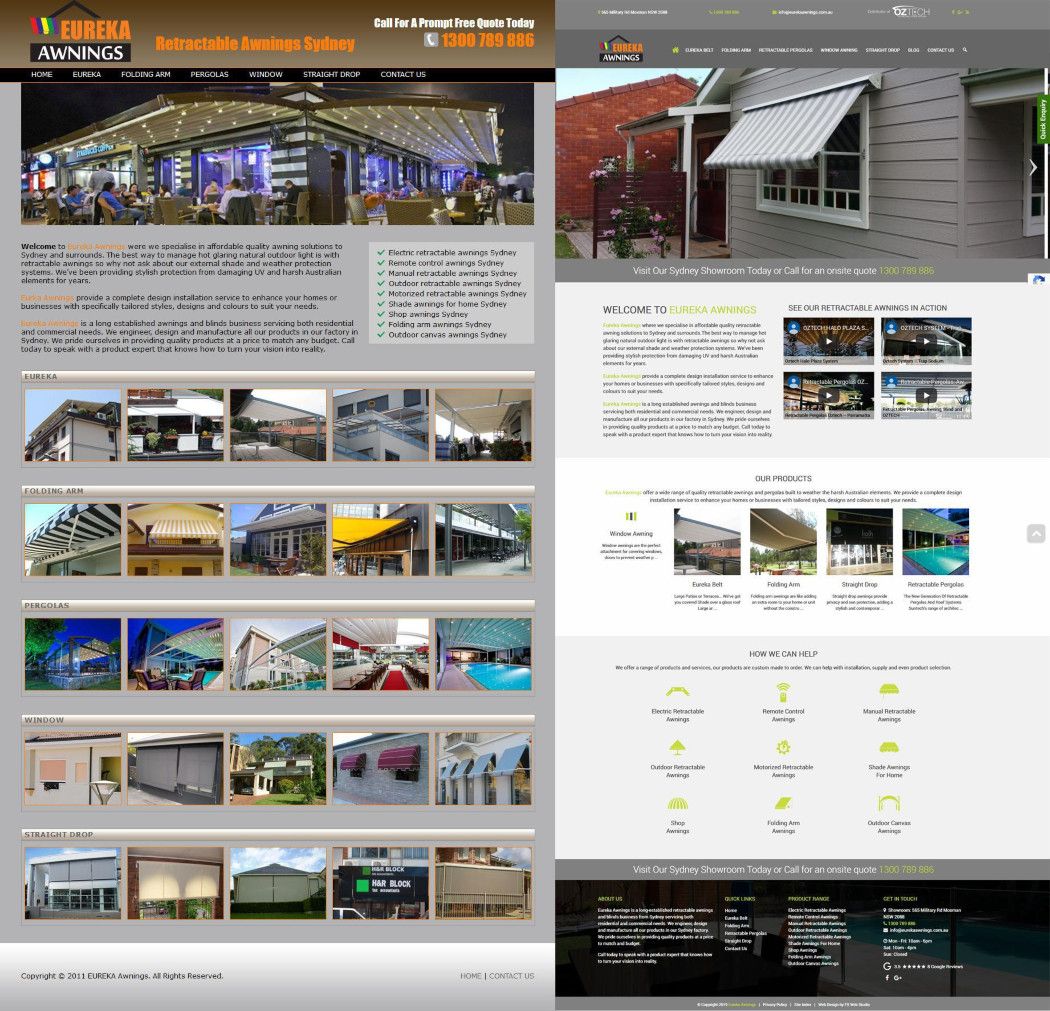Click the reCAPTCHA badge on the right edge
The height and width of the screenshot is (1011, 1050).
pyautogui.click(x=1039, y=281)
